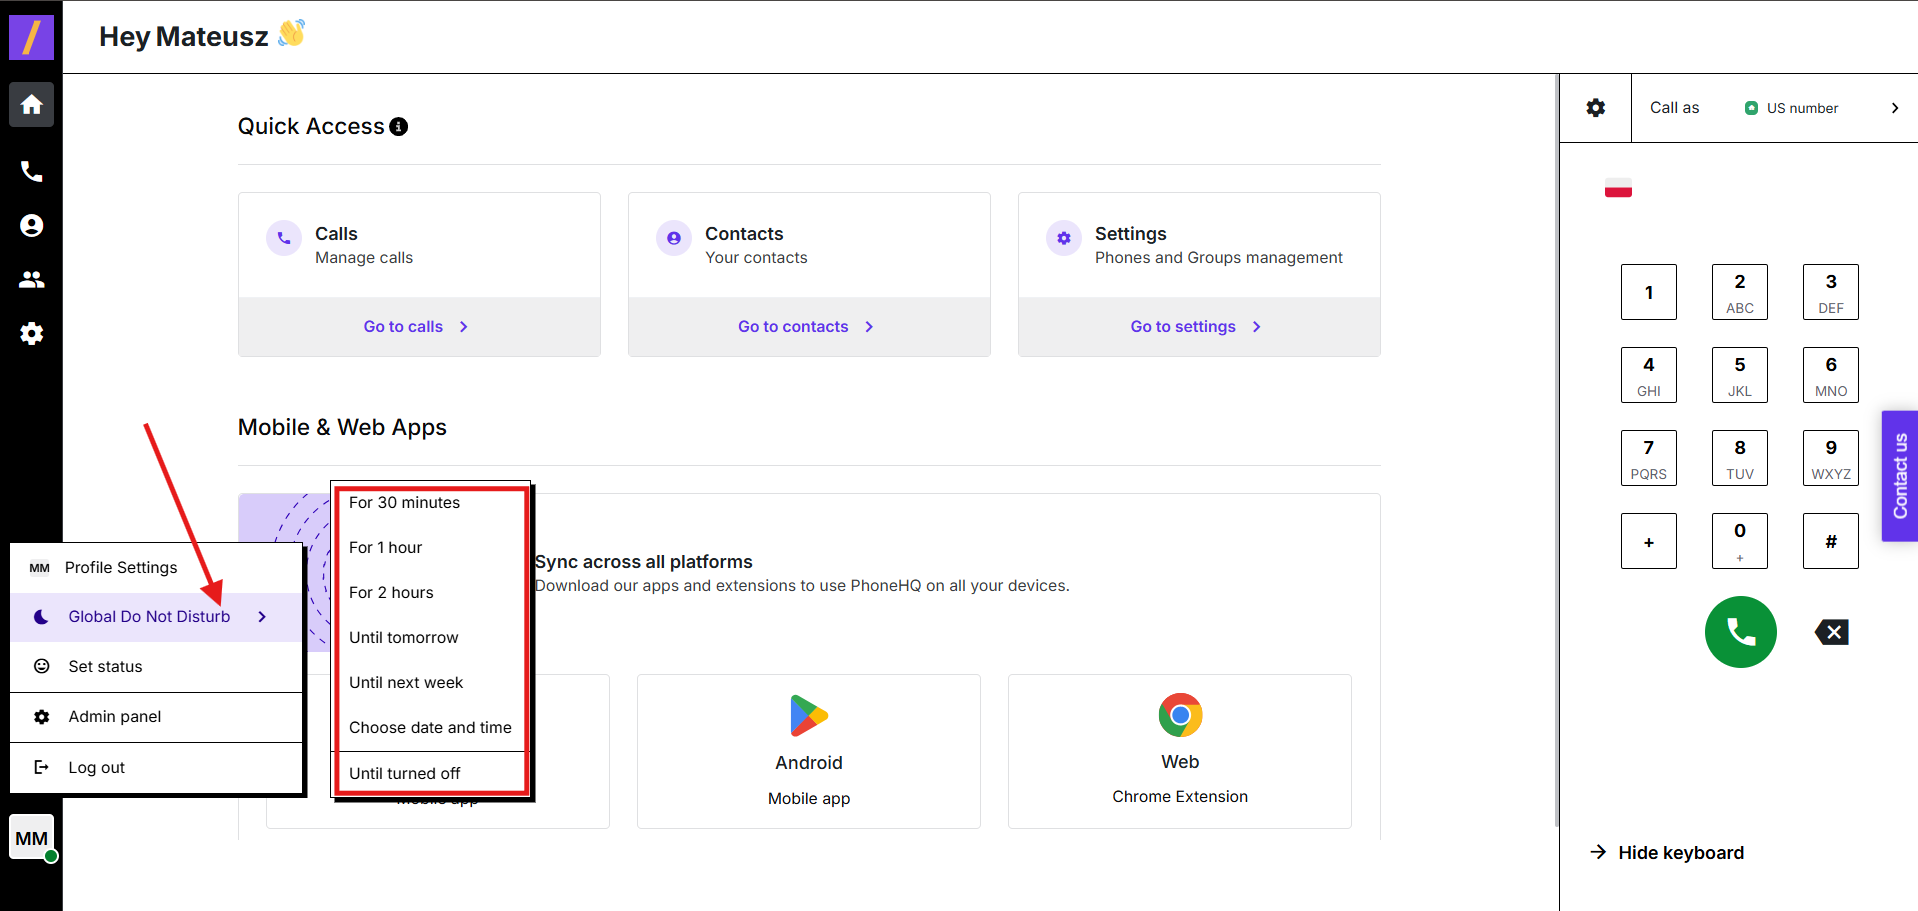This screenshot has height=911, width=1918.
Task: Open the Home page from sidebar
Action: [x=32, y=104]
